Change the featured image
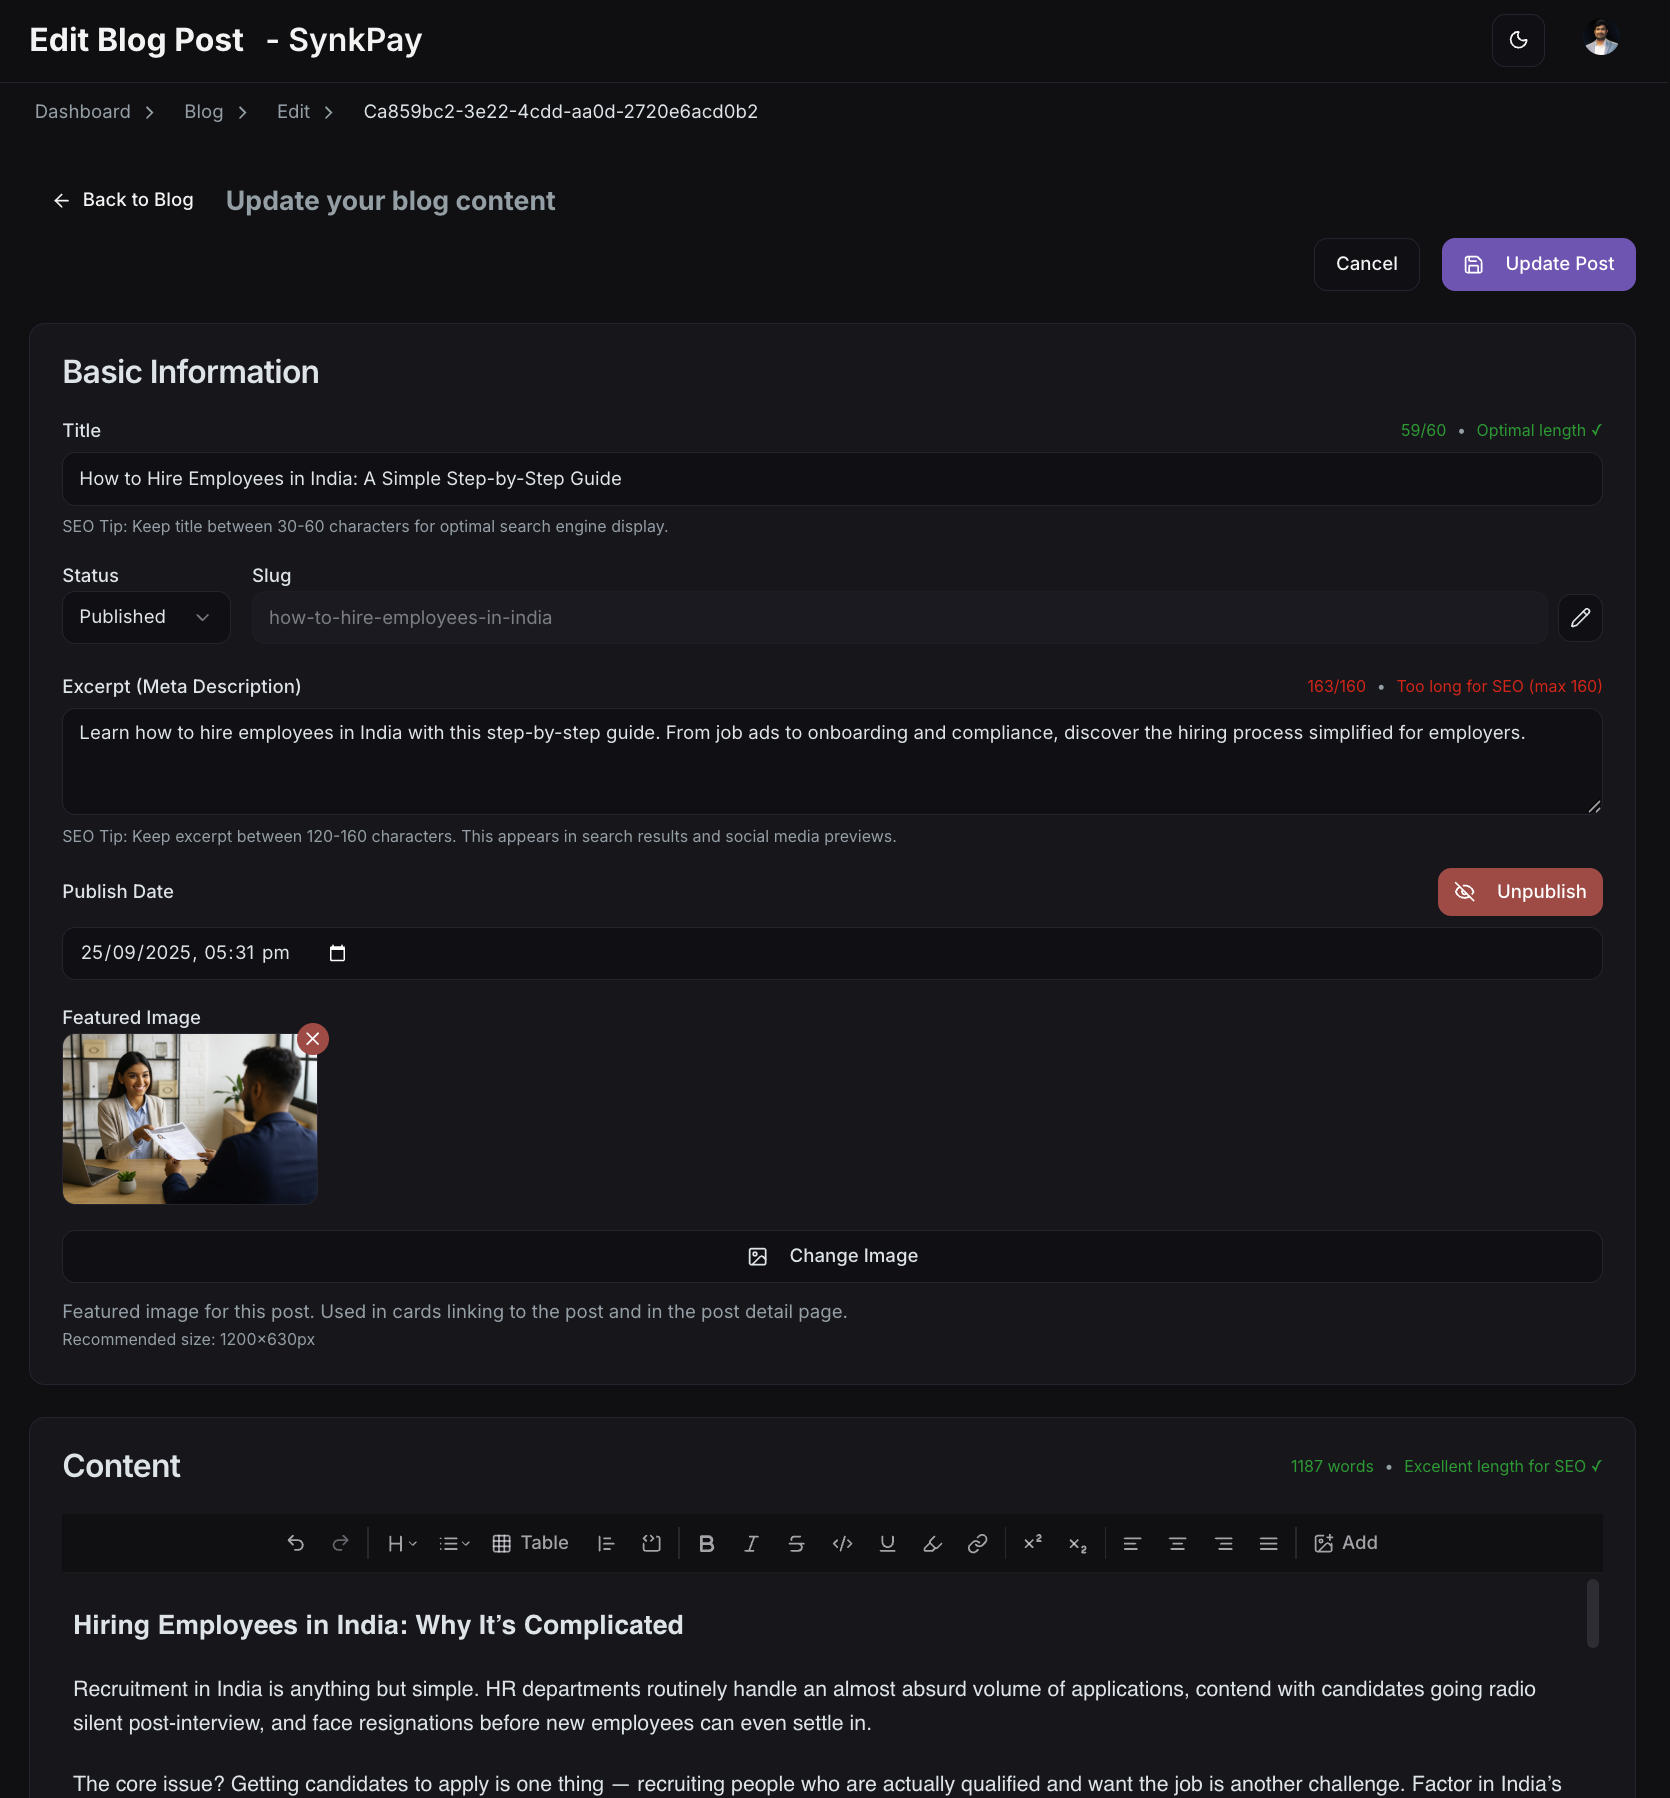The width and height of the screenshot is (1670, 1798). (832, 1256)
